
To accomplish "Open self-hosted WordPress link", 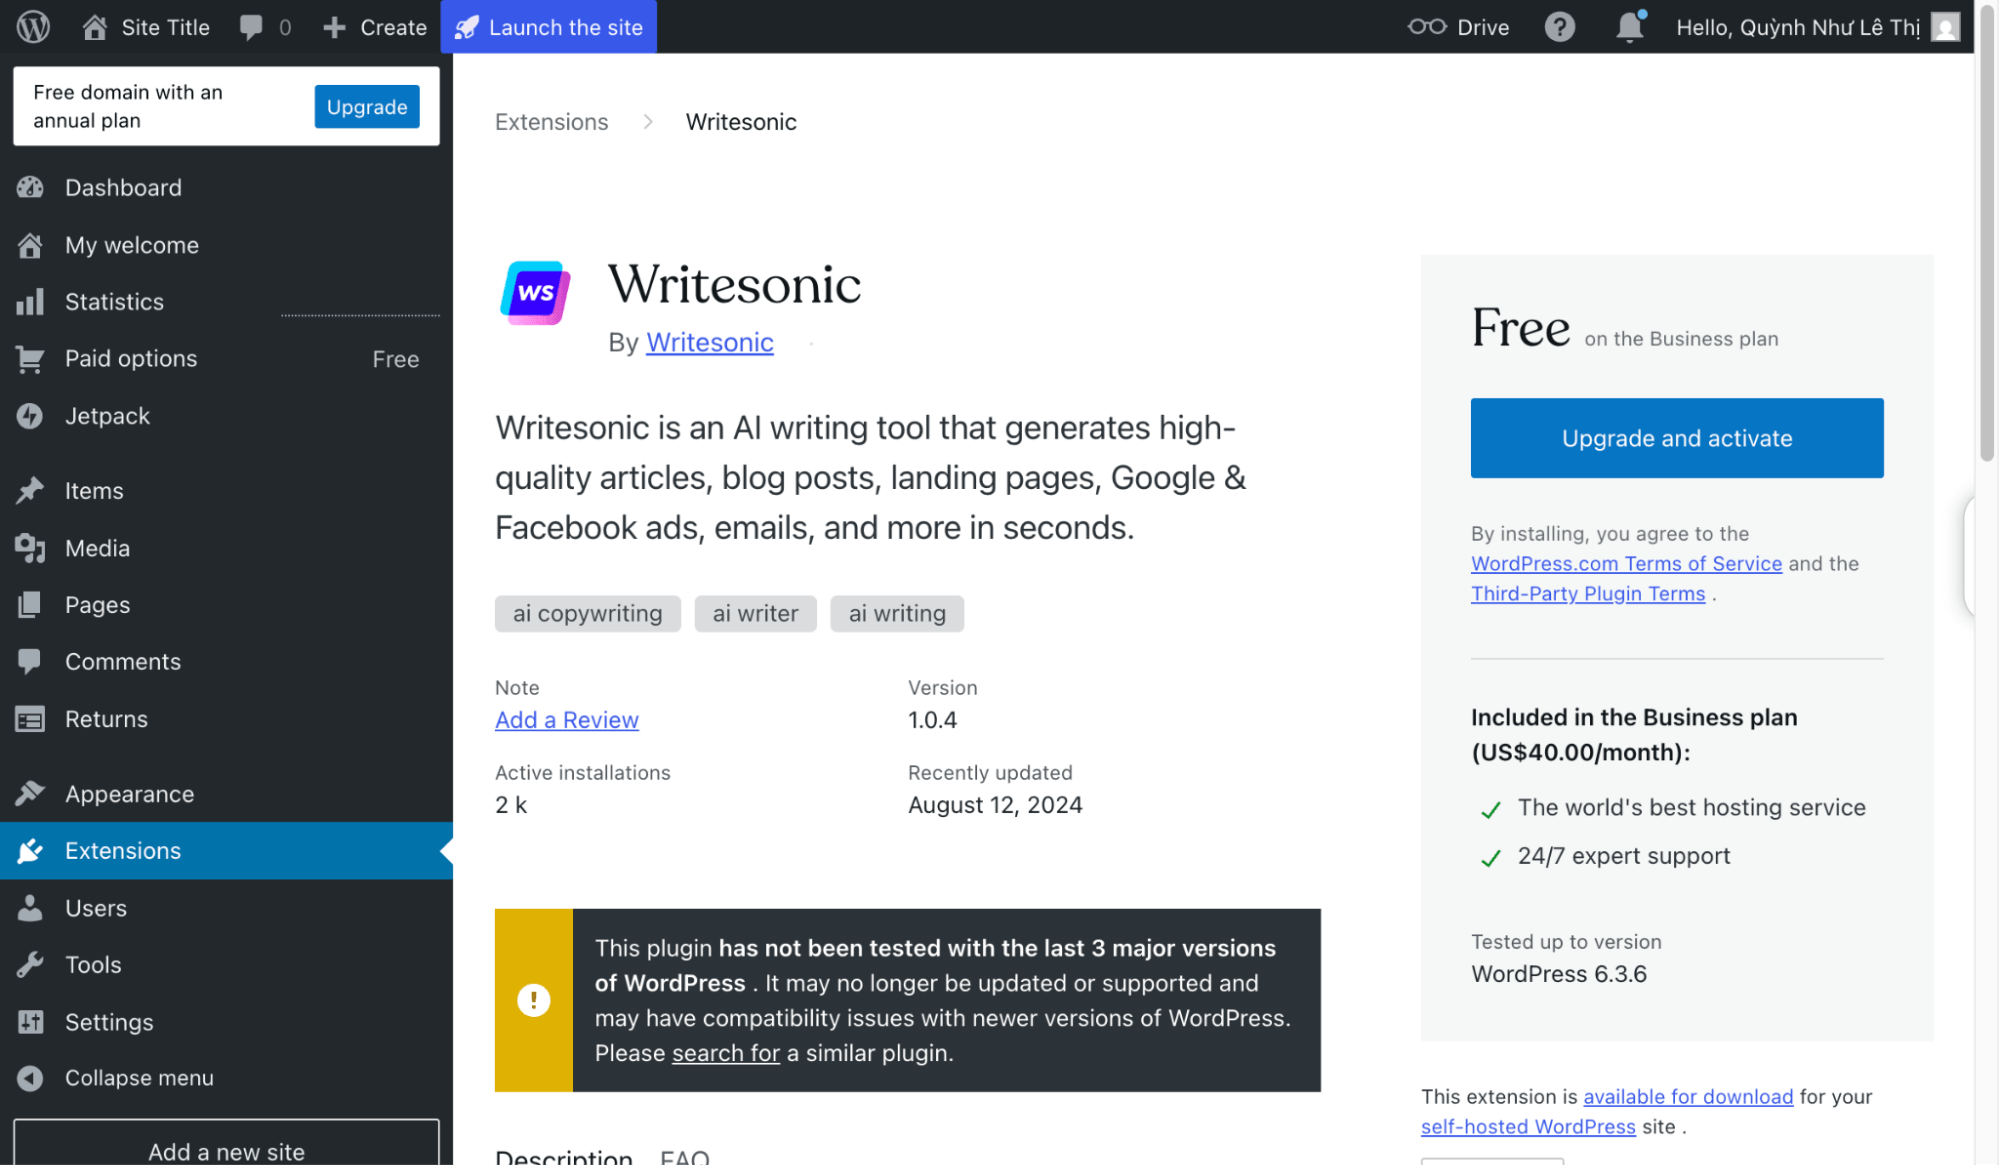I will click(x=1528, y=1127).
